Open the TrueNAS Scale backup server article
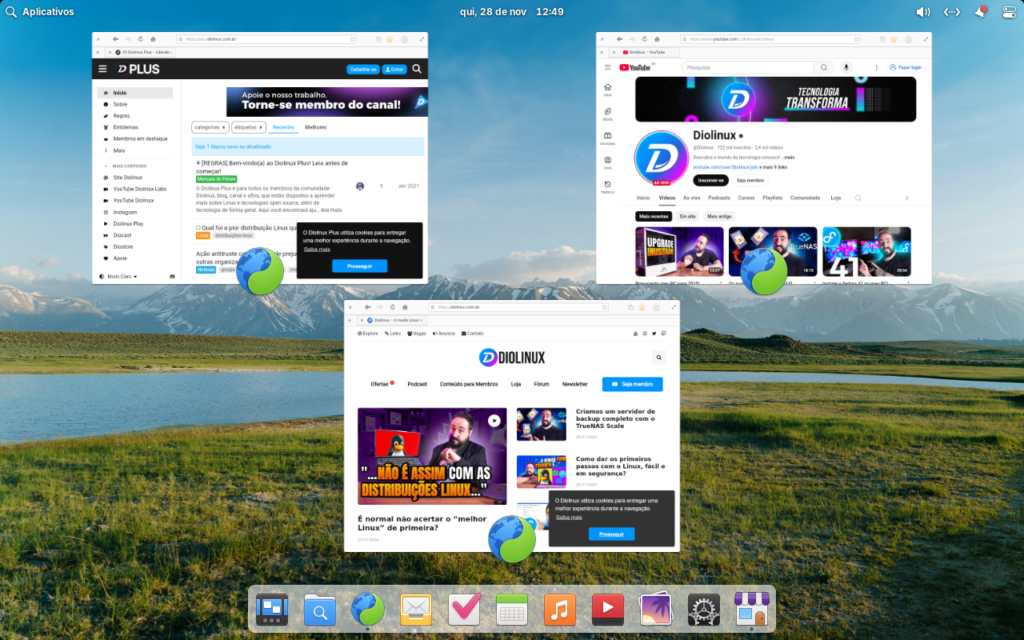This screenshot has height=640, width=1024. tap(615, 419)
